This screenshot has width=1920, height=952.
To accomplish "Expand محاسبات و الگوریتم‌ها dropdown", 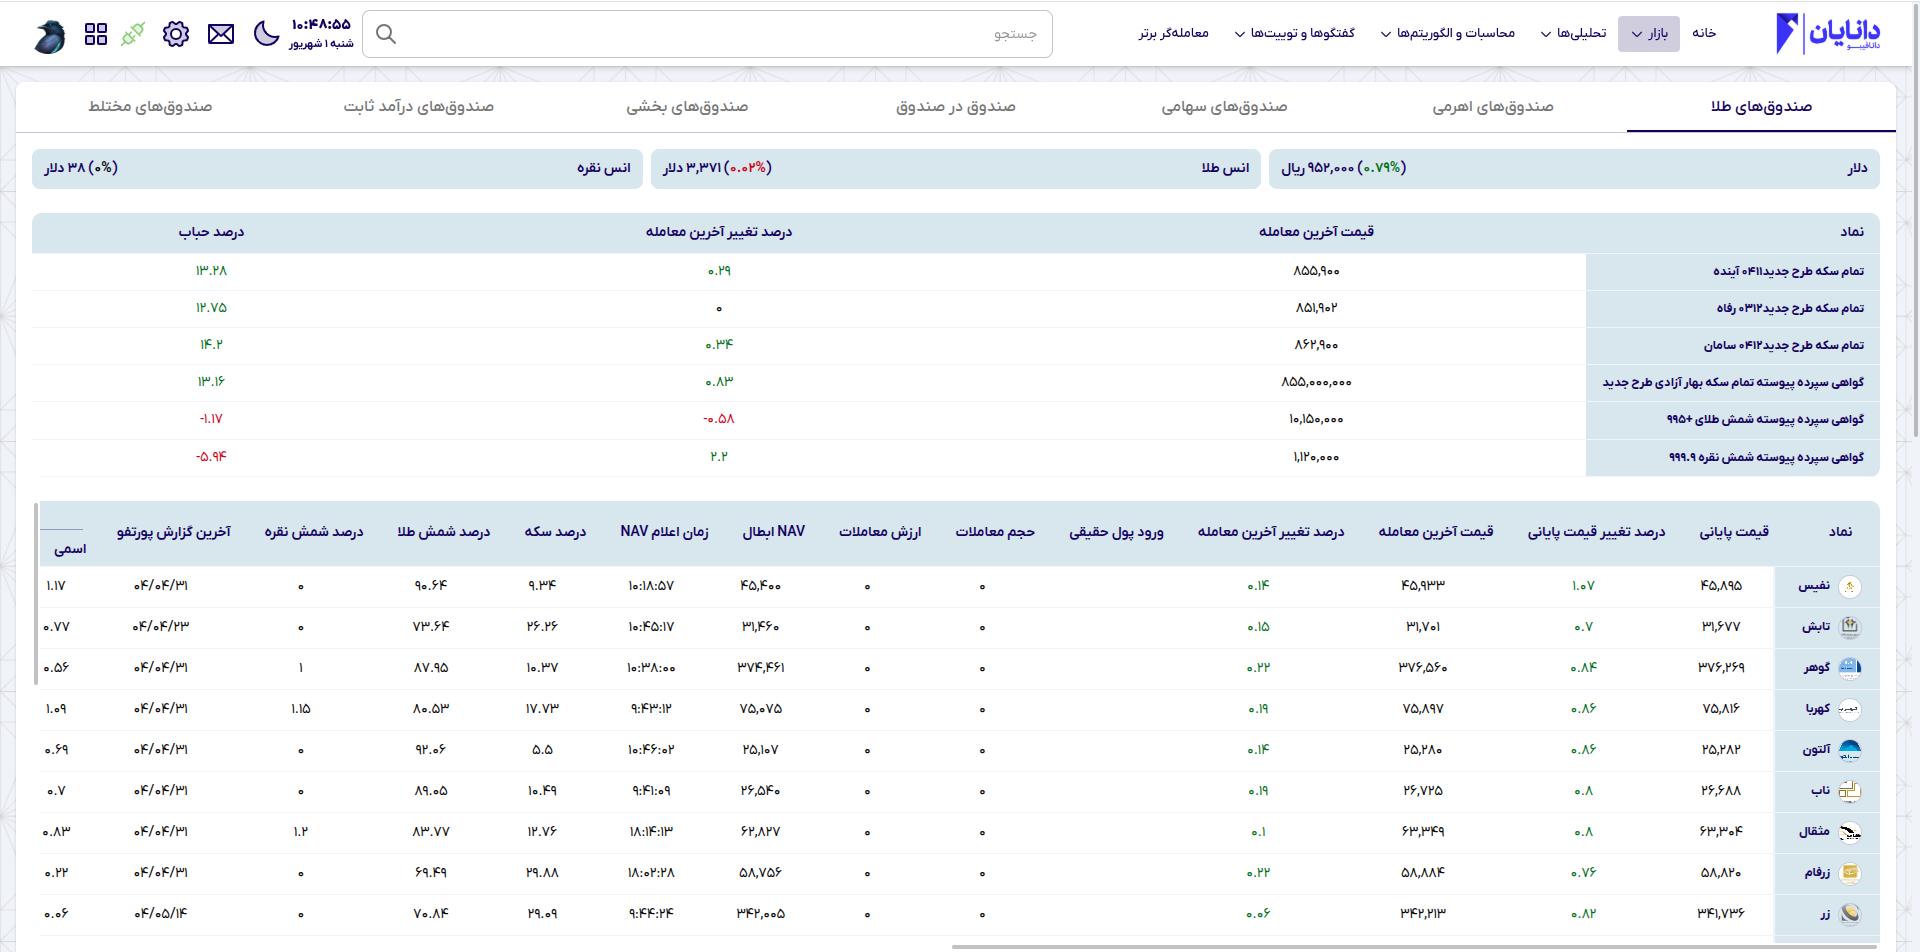I will click(1447, 33).
